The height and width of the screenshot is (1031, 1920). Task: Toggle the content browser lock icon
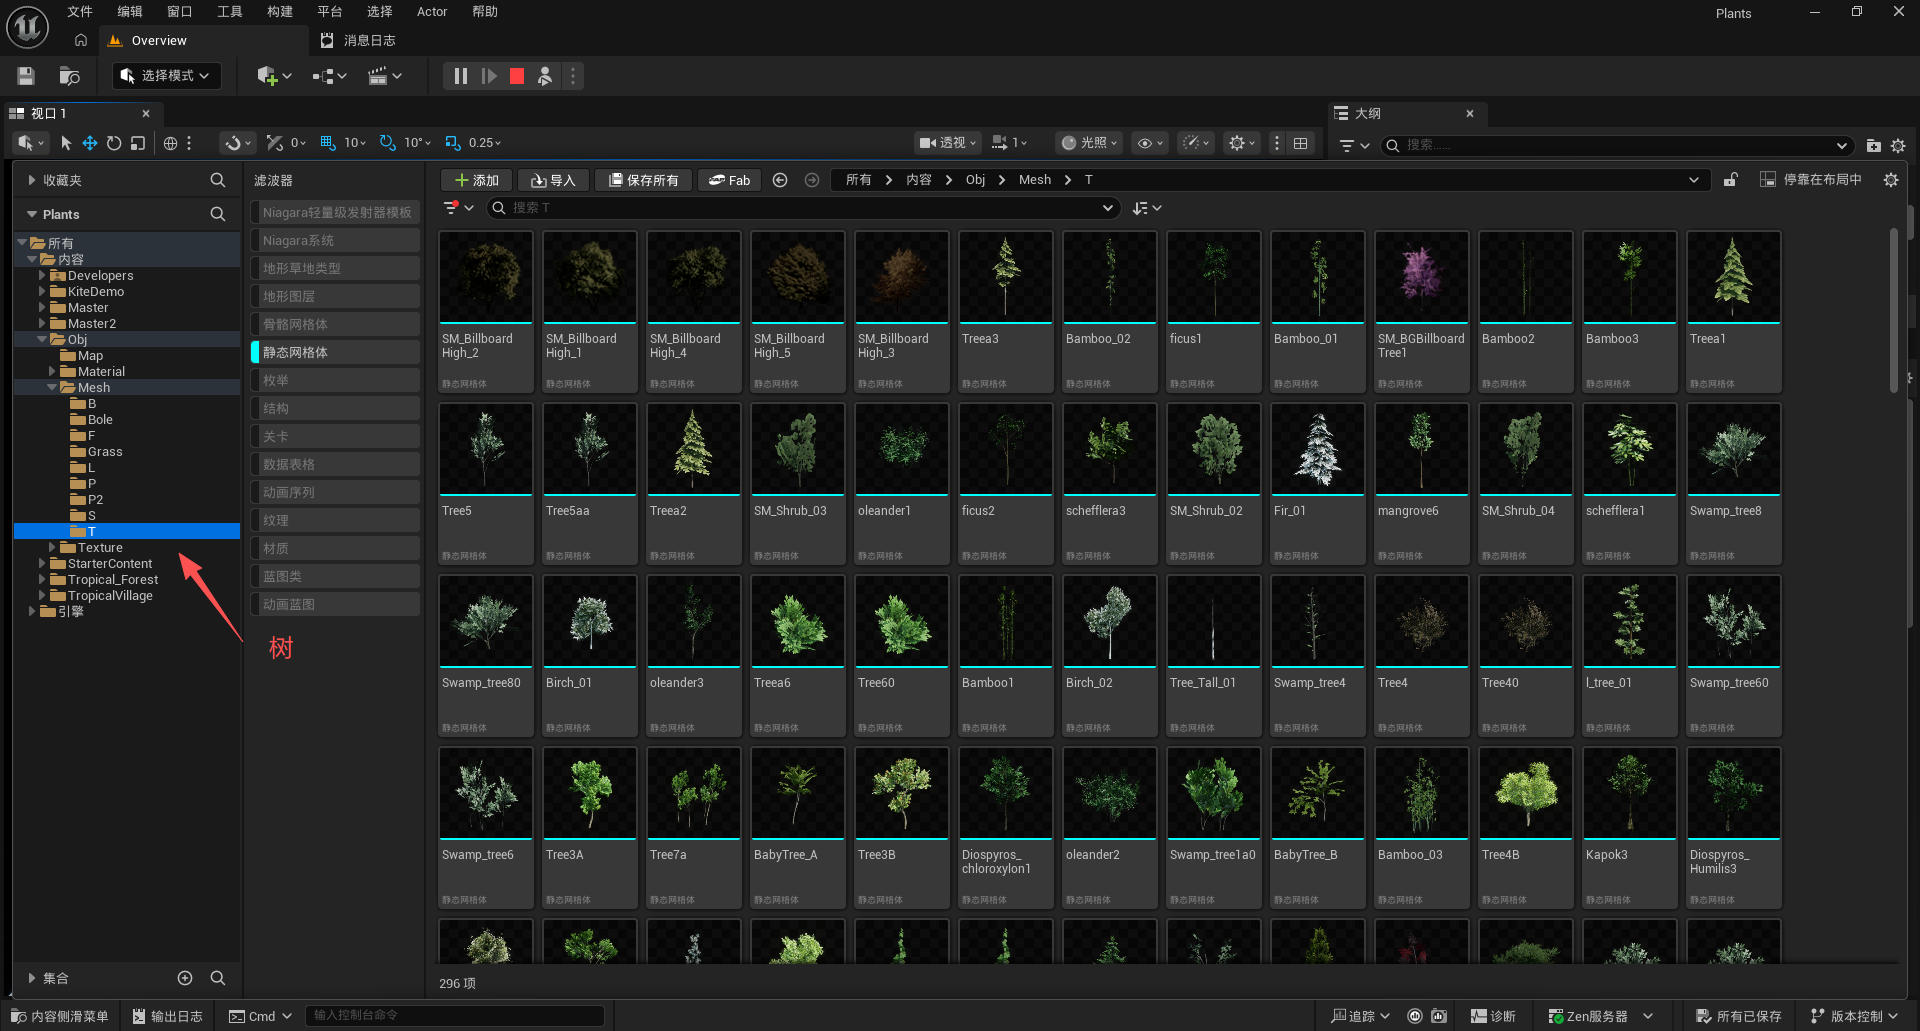click(x=1730, y=180)
